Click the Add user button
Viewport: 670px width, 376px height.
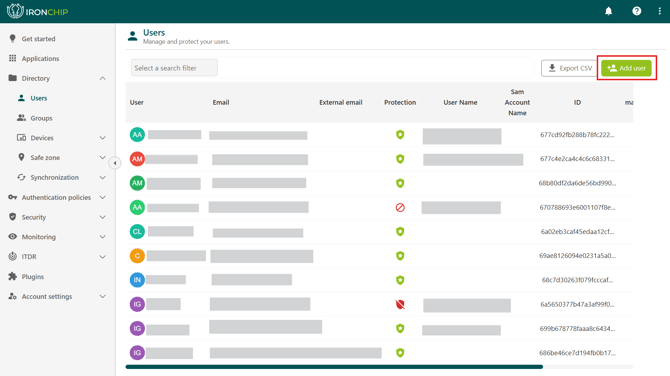626,68
